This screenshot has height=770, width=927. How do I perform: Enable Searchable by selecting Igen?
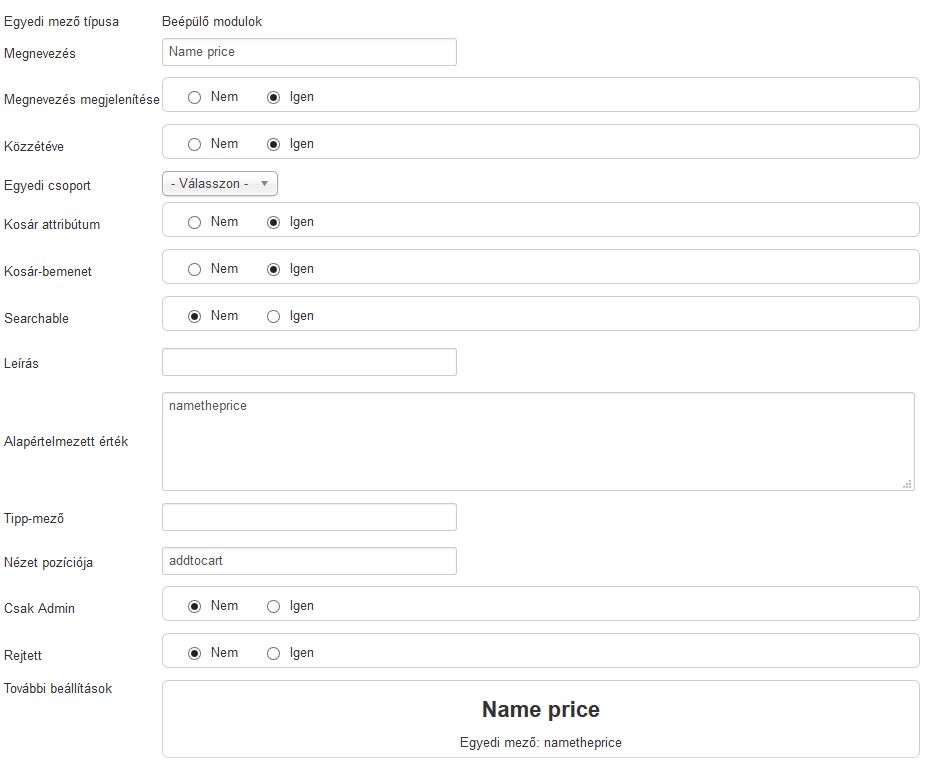[274, 316]
